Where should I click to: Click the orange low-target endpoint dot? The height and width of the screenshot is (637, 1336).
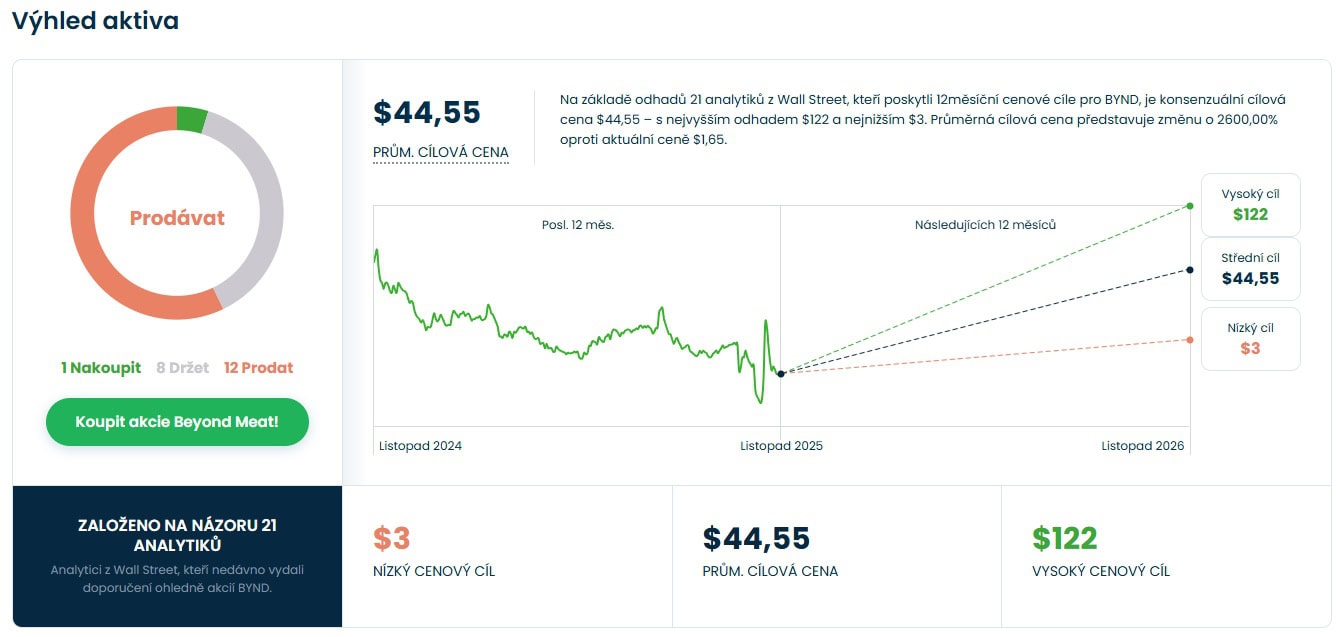tap(1189, 340)
